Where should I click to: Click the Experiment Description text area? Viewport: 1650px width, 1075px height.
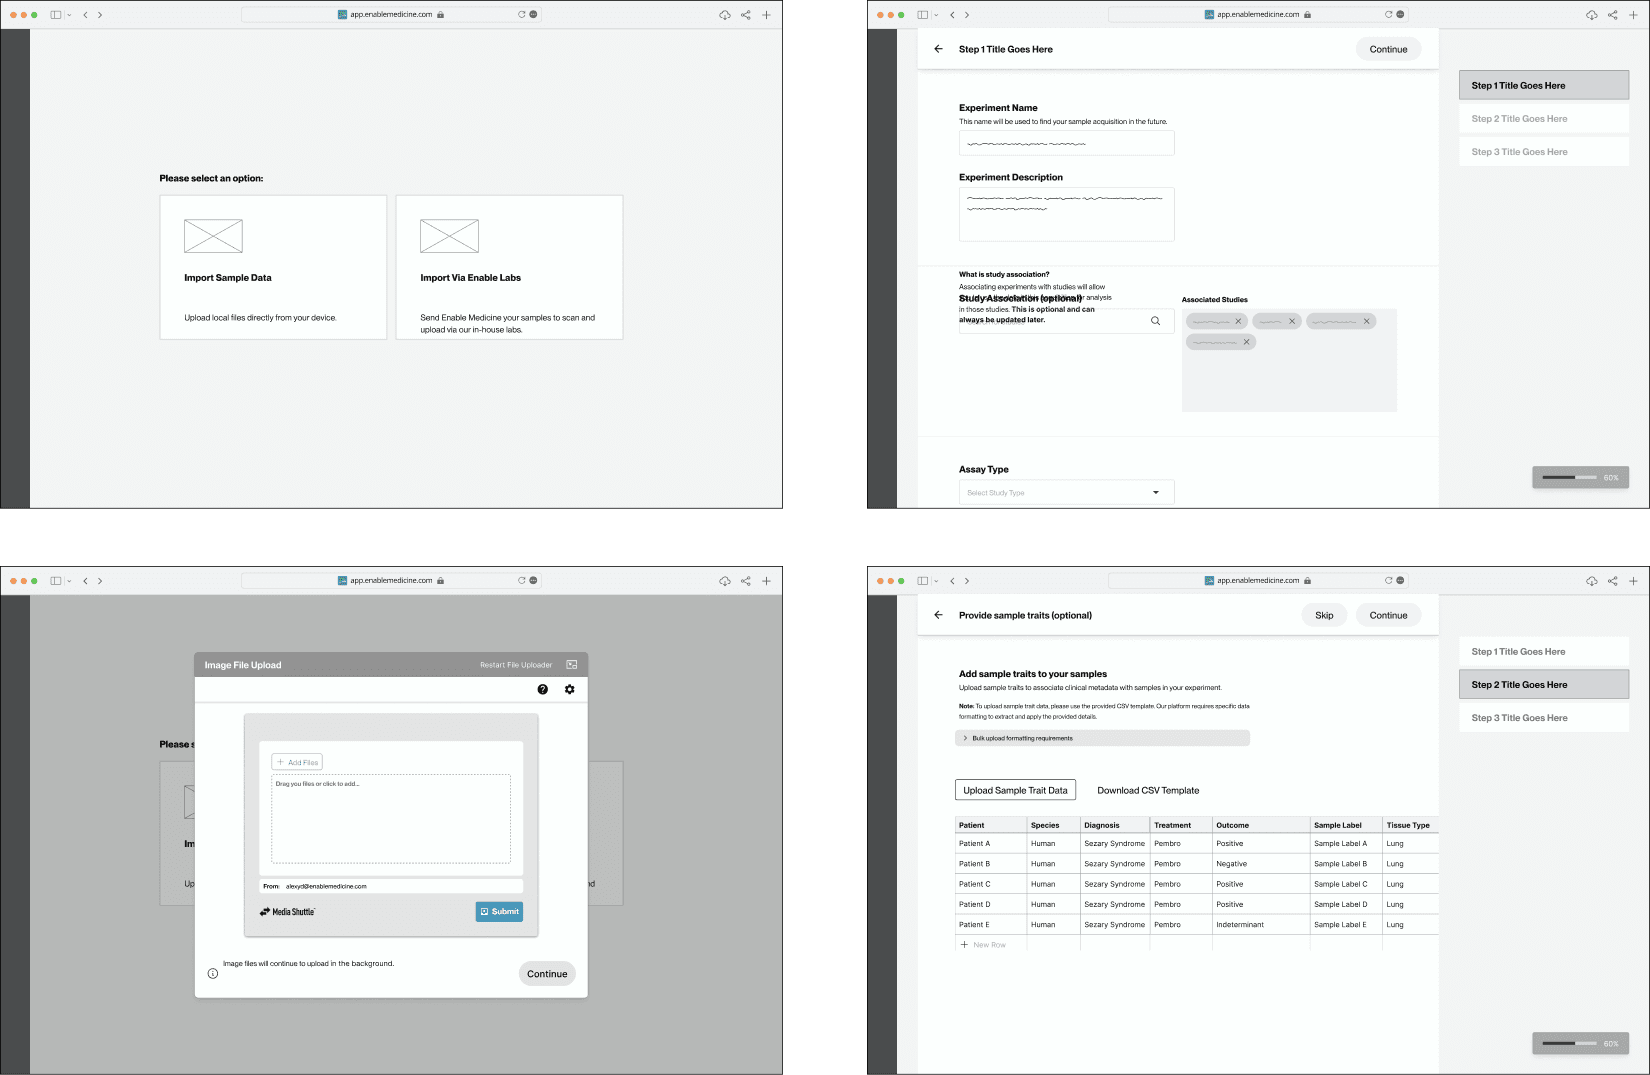point(1066,214)
